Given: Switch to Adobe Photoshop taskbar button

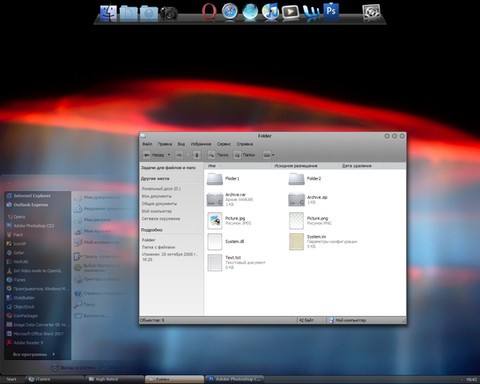Looking at the screenshot, I should (x=234, y=379).
